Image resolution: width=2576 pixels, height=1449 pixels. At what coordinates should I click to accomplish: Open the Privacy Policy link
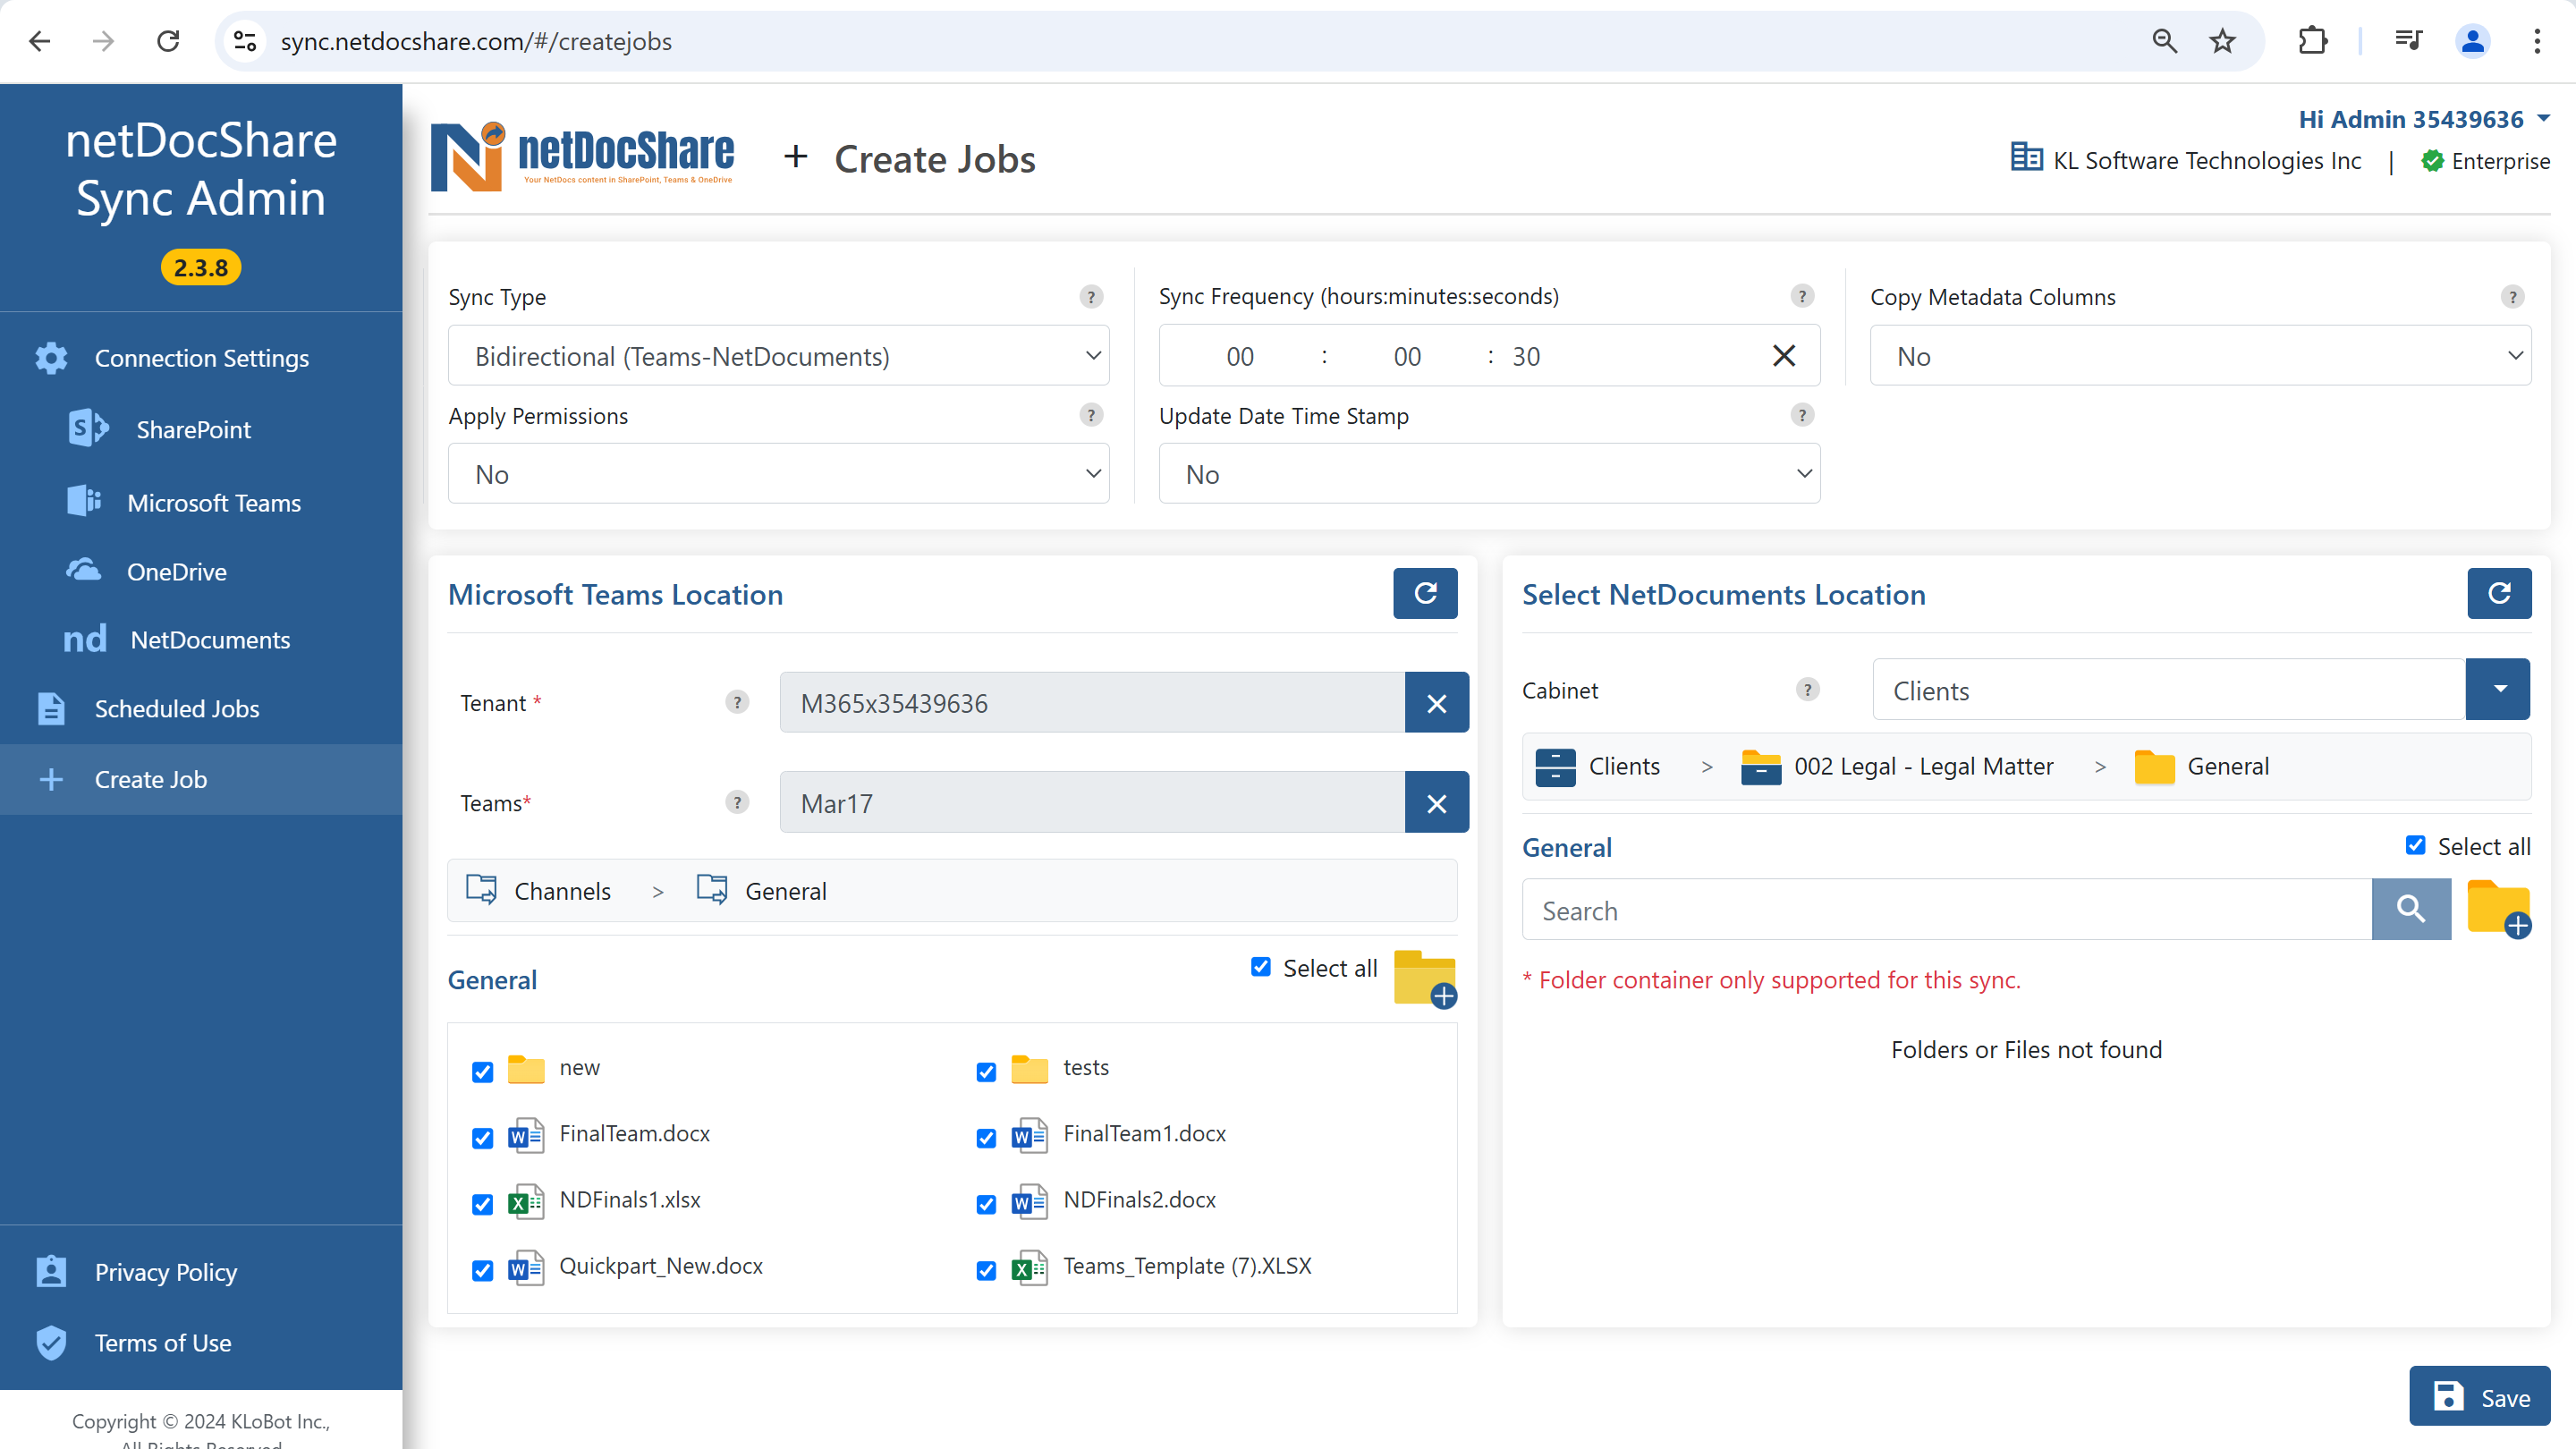point(165,1272)
